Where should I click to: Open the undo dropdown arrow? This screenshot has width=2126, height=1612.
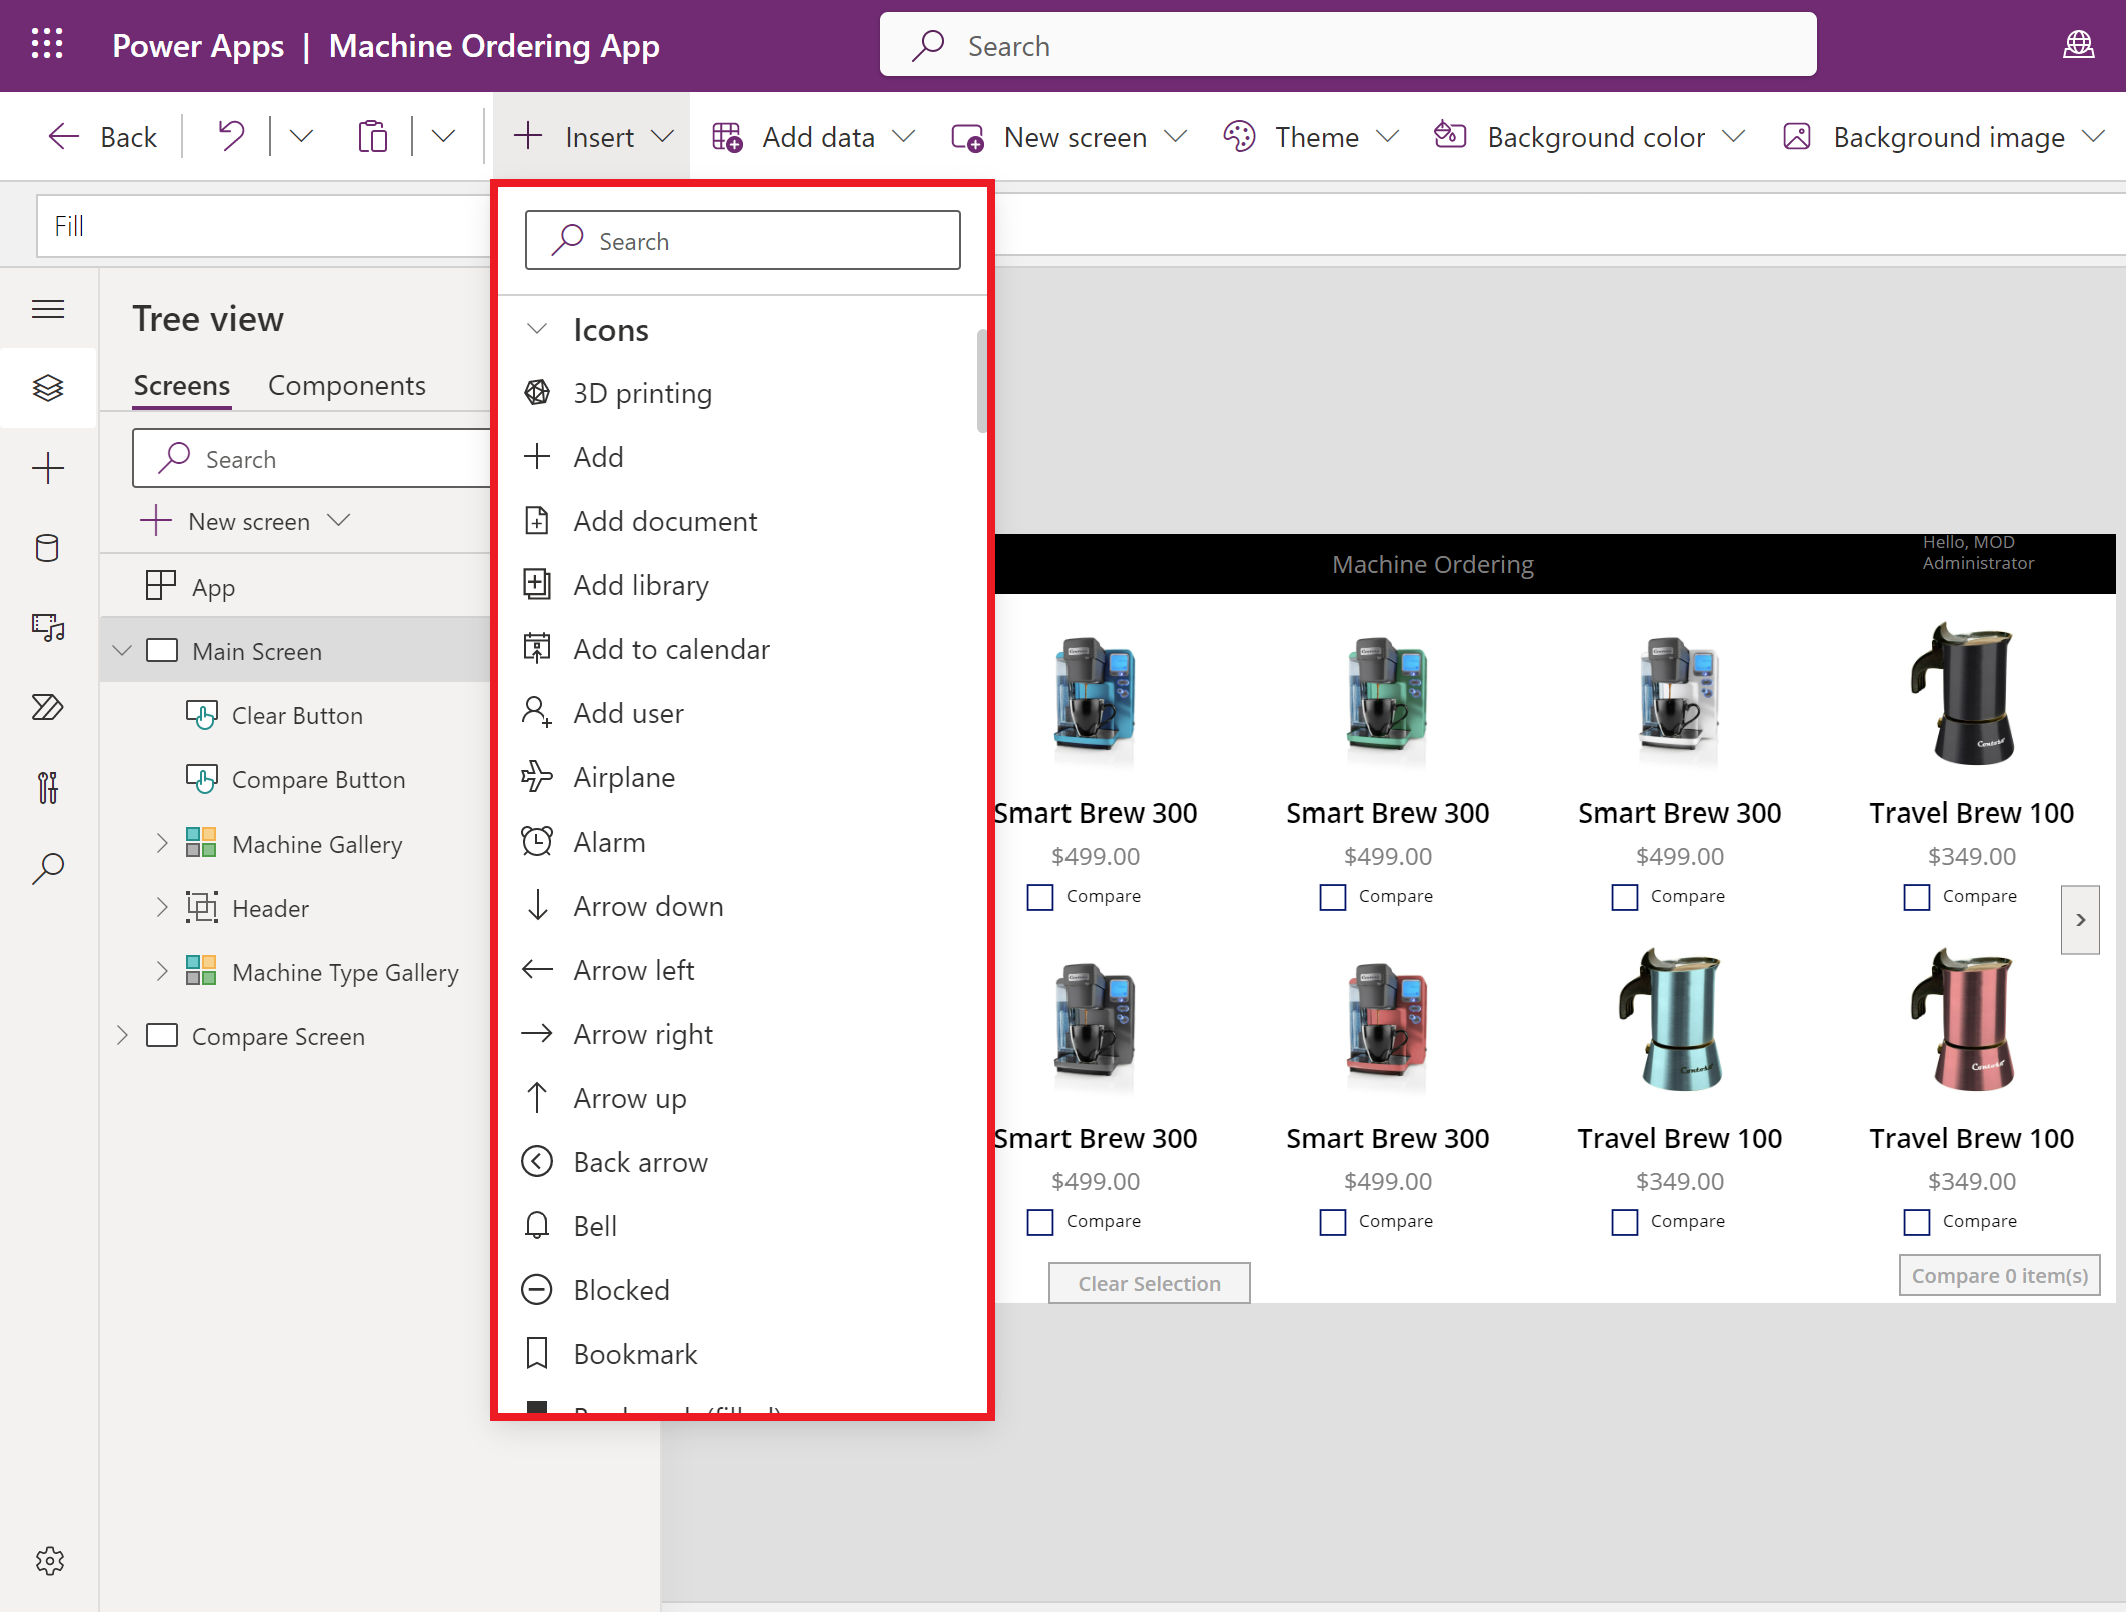(x=301, y=136)
